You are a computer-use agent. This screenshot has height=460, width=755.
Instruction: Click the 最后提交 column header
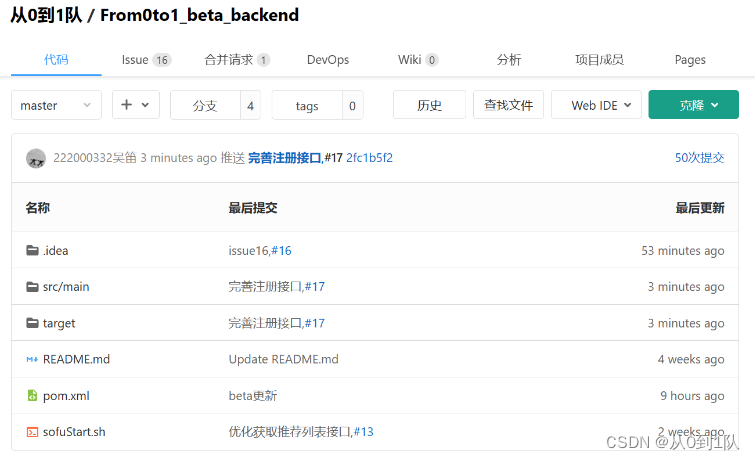[x=253, y=208]
